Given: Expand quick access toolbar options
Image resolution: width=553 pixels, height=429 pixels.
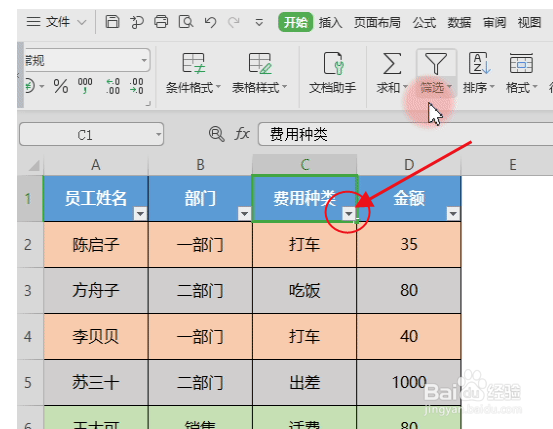Looking at the screenshot, I should (x=259, y=23).
